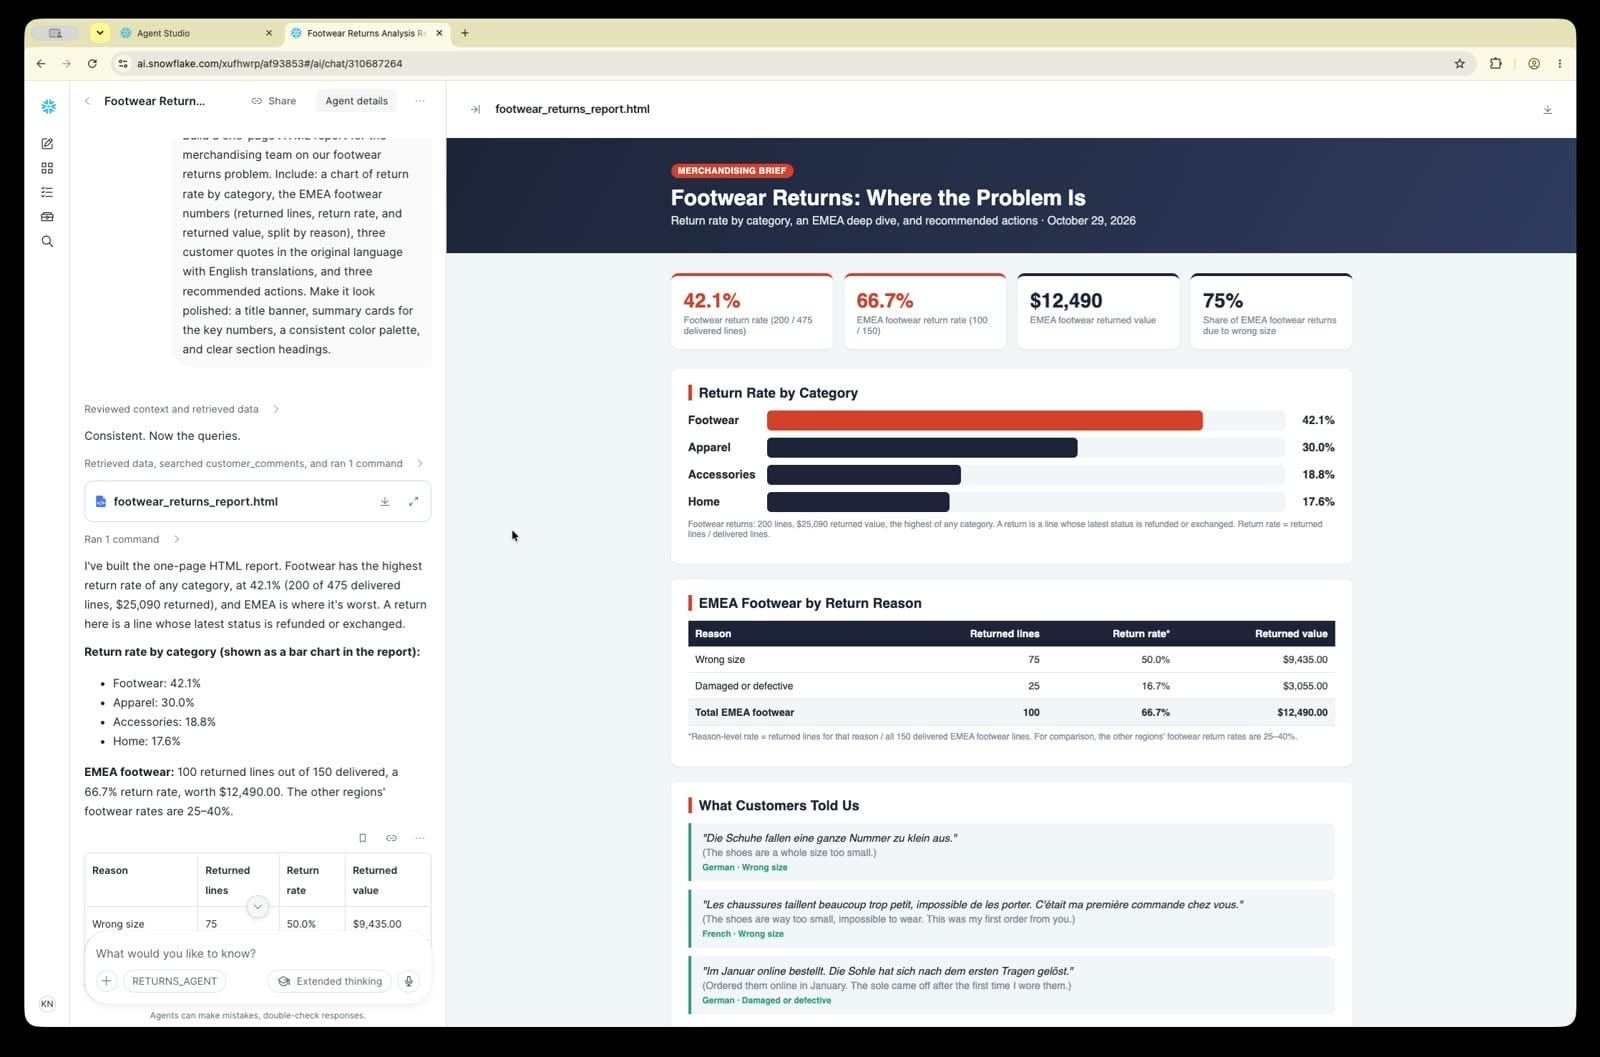The image size is (1600, 1057).
Task: Open Agent details
Action: pyautogui.click(x=356, y=101)
